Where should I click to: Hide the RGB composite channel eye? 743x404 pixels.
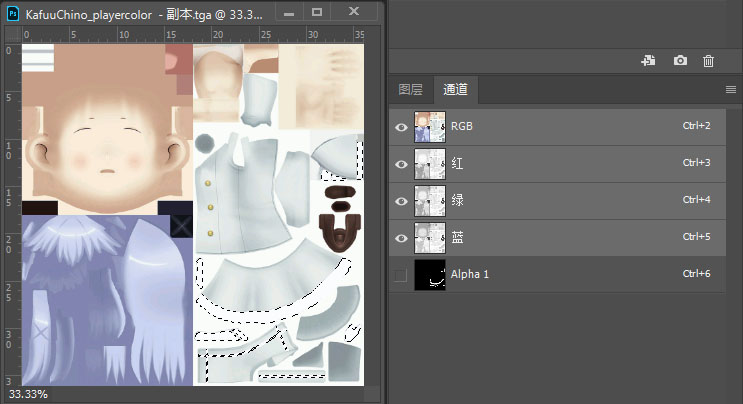click(x=401, y=127)
